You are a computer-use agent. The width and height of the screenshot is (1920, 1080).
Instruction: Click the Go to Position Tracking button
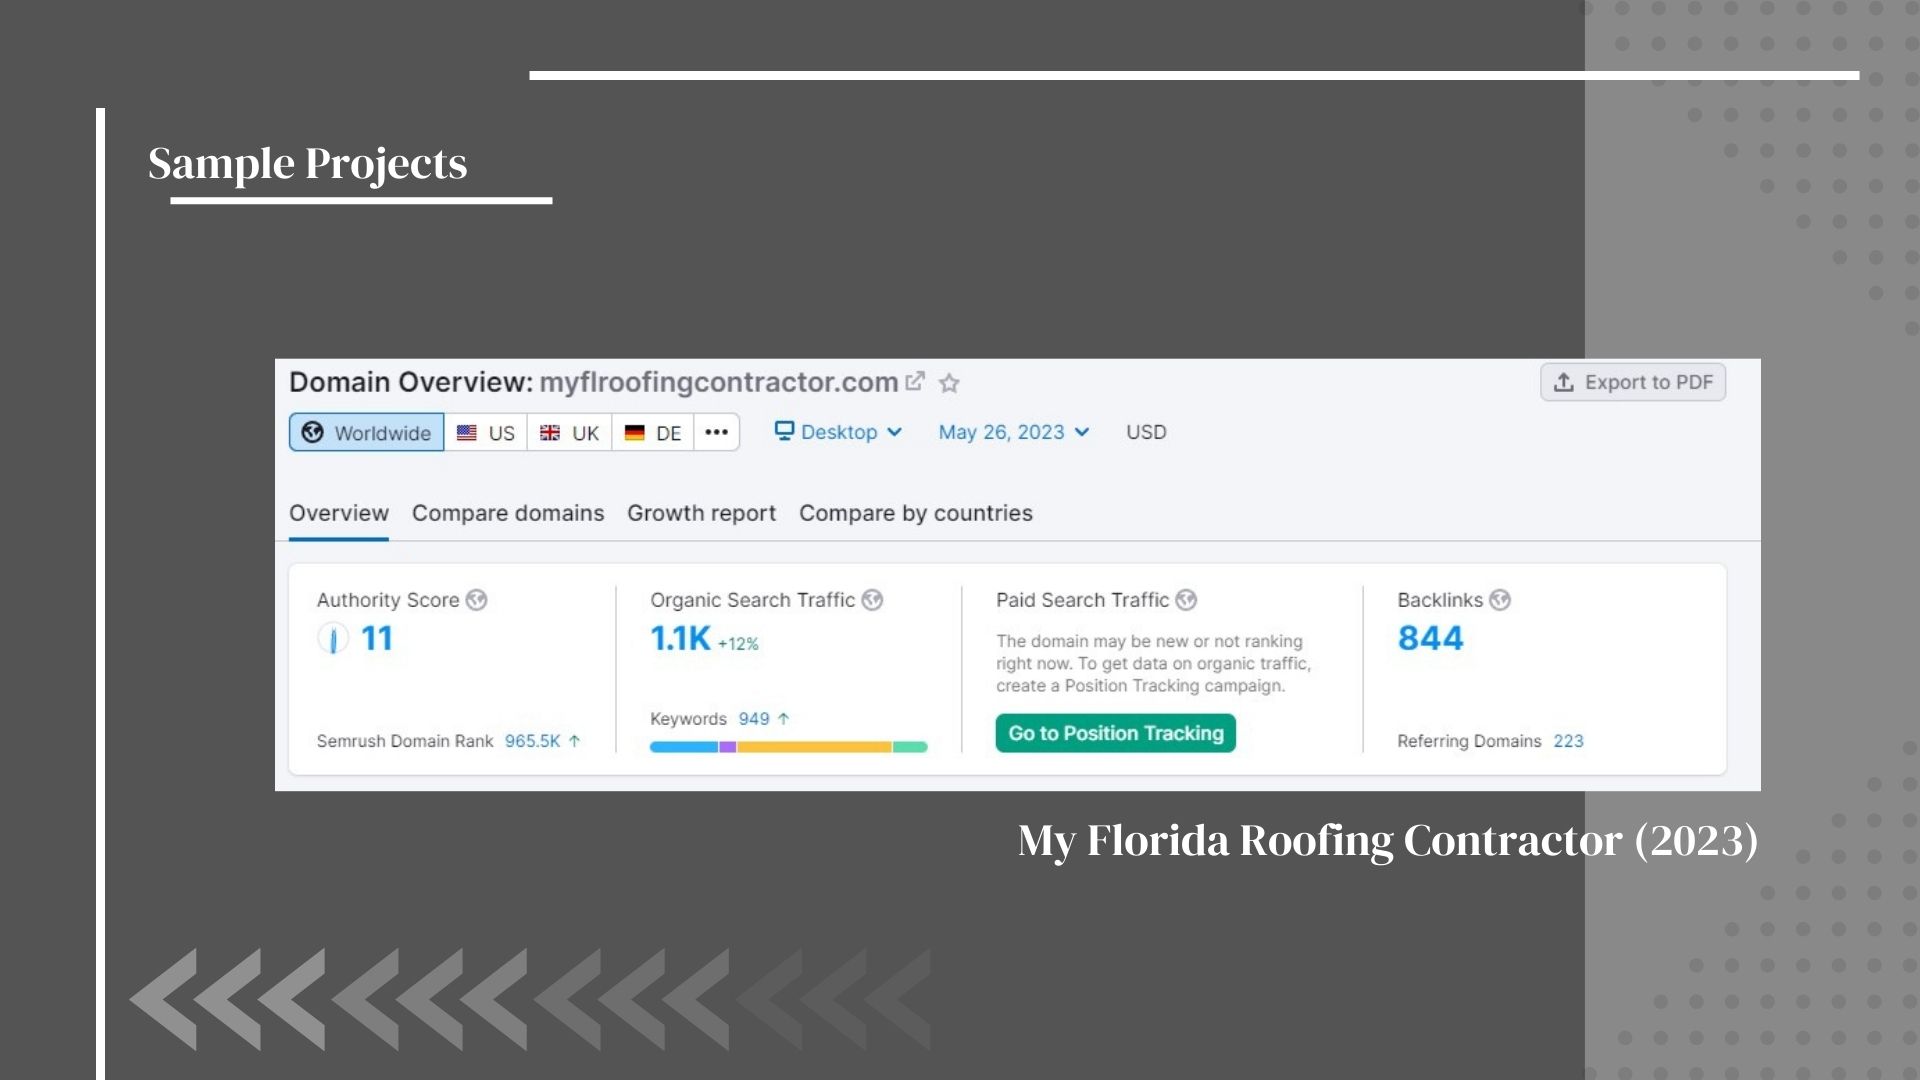click(x=1115, y=733)
